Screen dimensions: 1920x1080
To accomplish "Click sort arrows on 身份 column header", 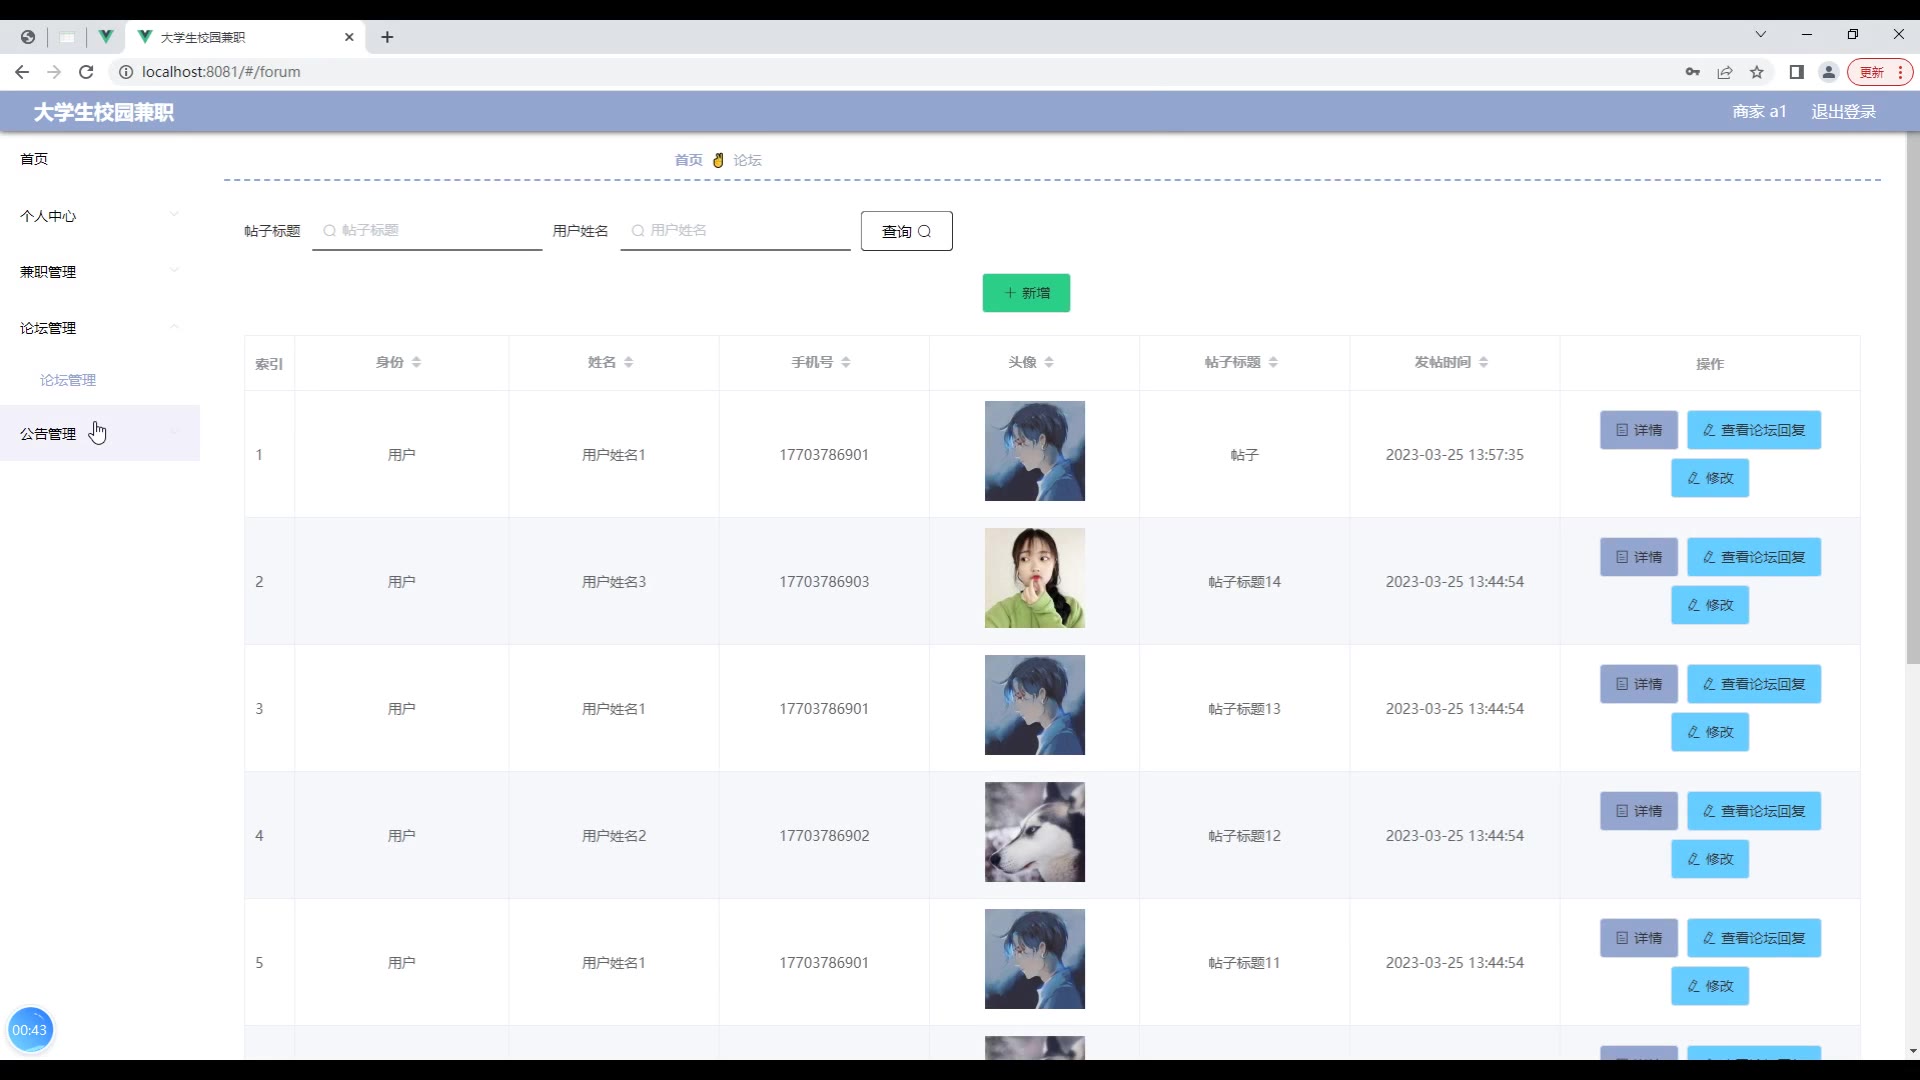I will click(416, 362).
